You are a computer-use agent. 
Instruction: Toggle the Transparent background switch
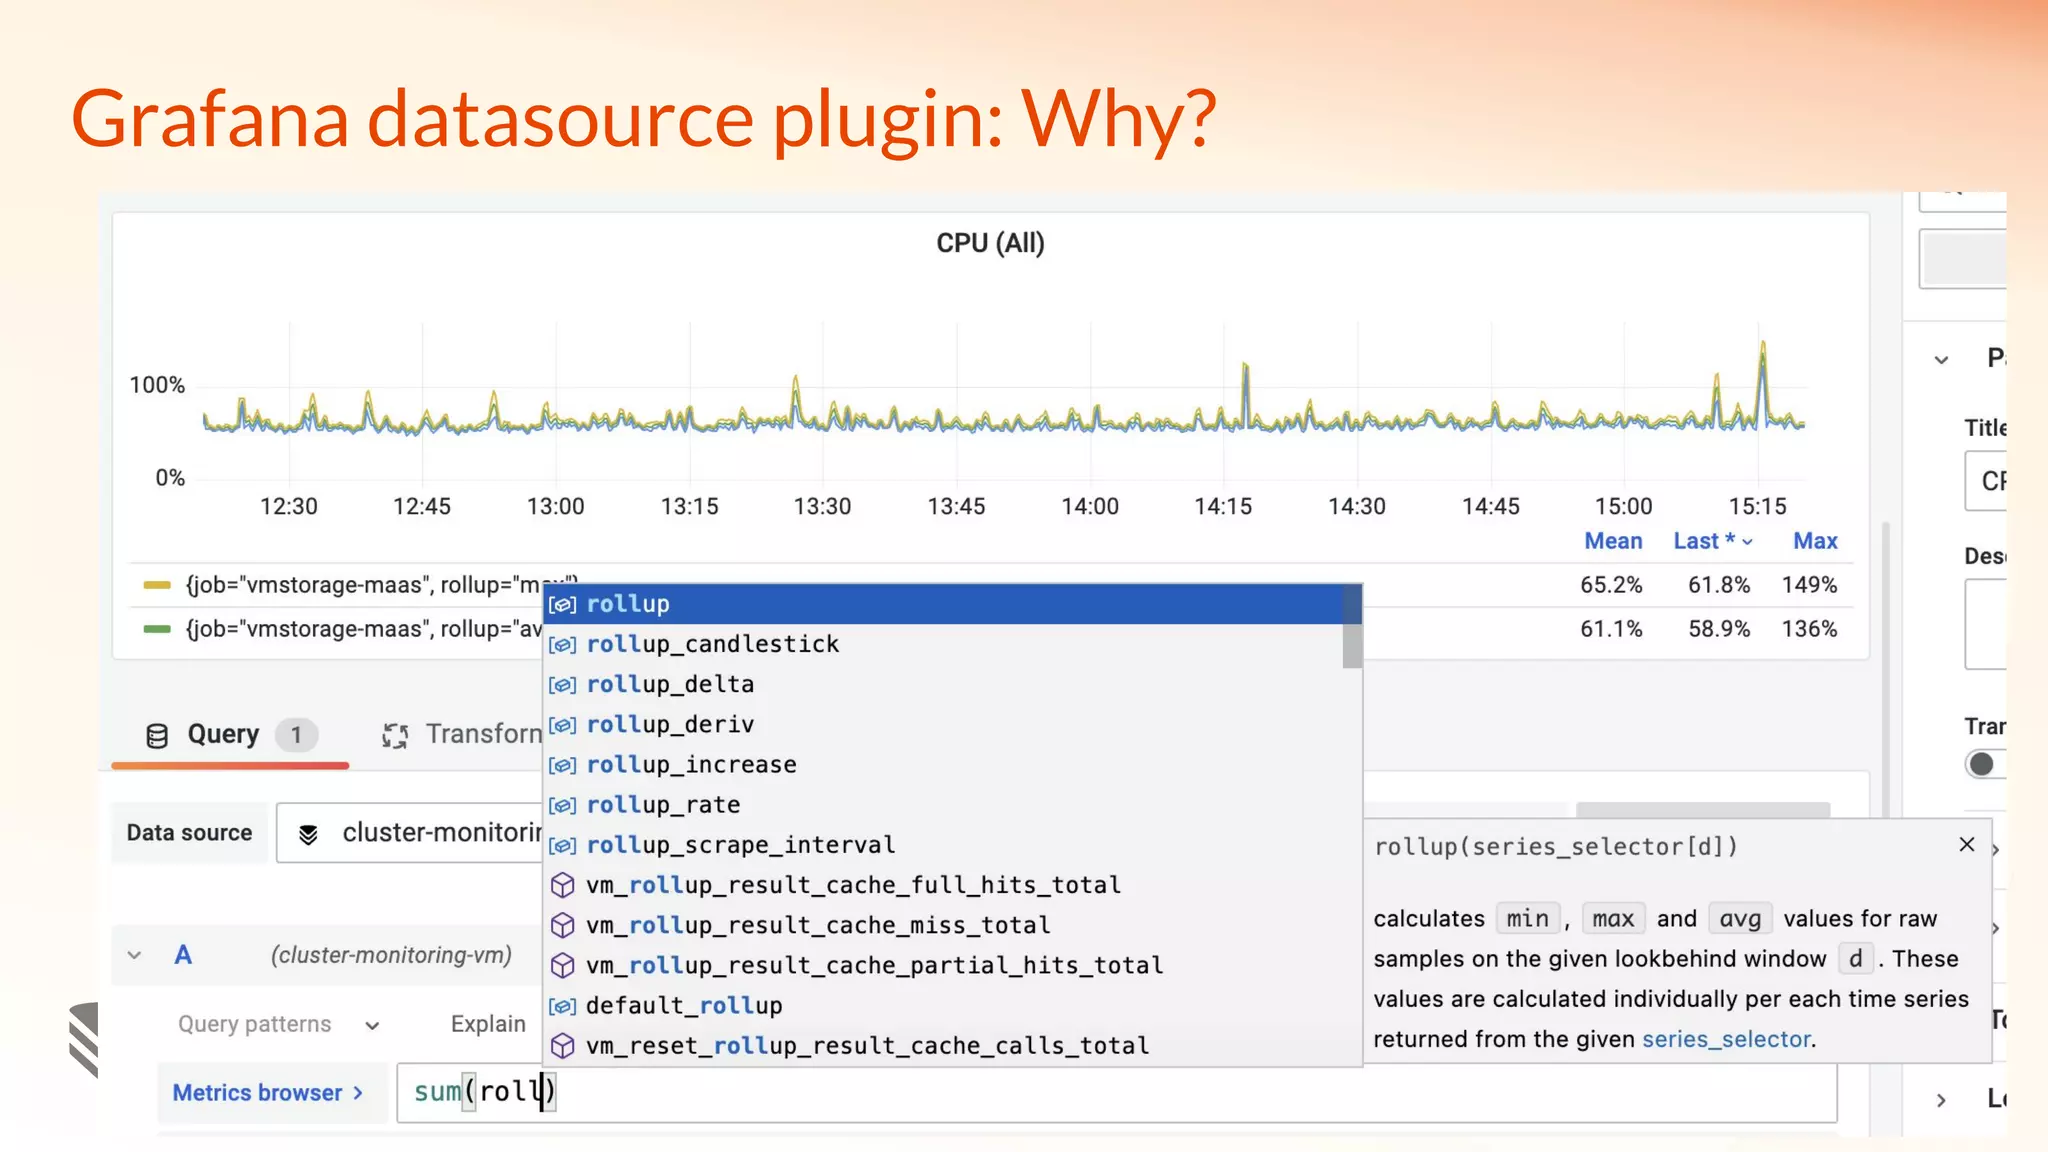point(1984,764)
